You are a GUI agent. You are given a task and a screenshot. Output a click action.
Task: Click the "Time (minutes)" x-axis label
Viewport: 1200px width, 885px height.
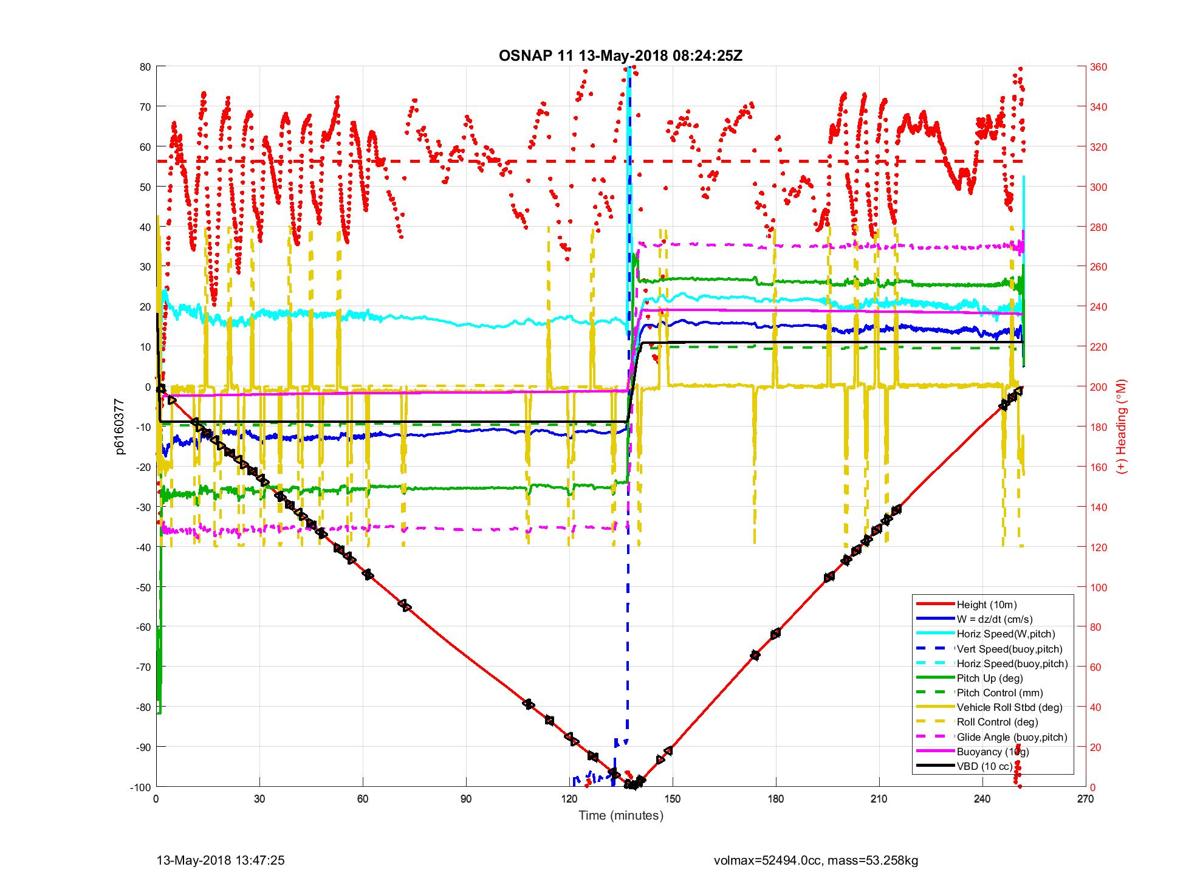tap(621, 816)
